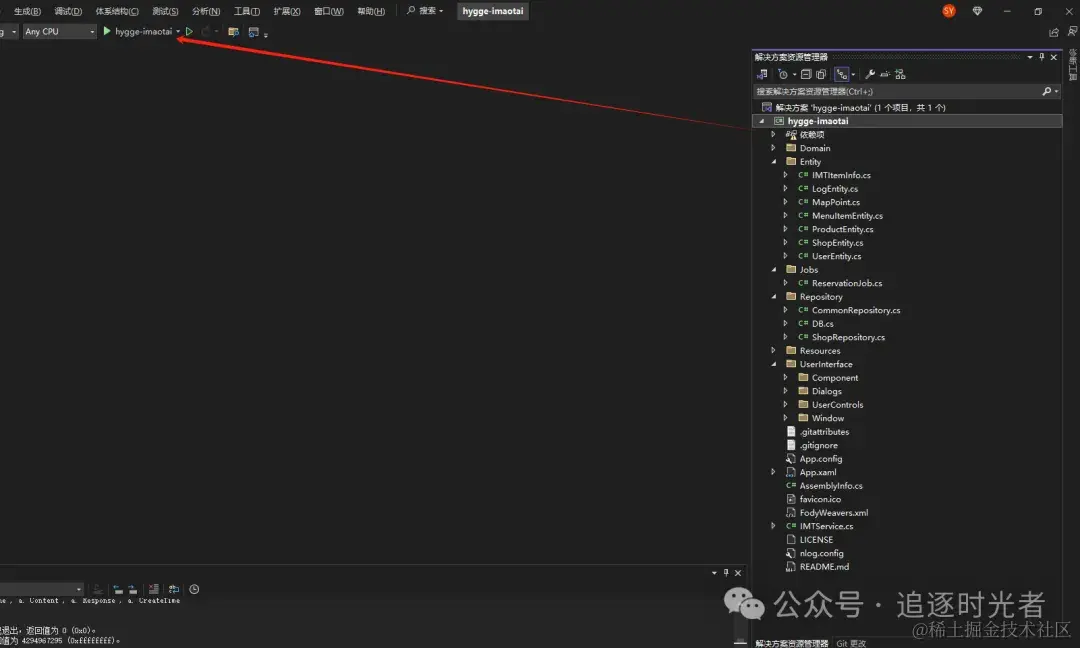Select ReservationJob.cs in the tree
Image resolution: width=1080 pixels, height=648 pixels.
(847, 283)
